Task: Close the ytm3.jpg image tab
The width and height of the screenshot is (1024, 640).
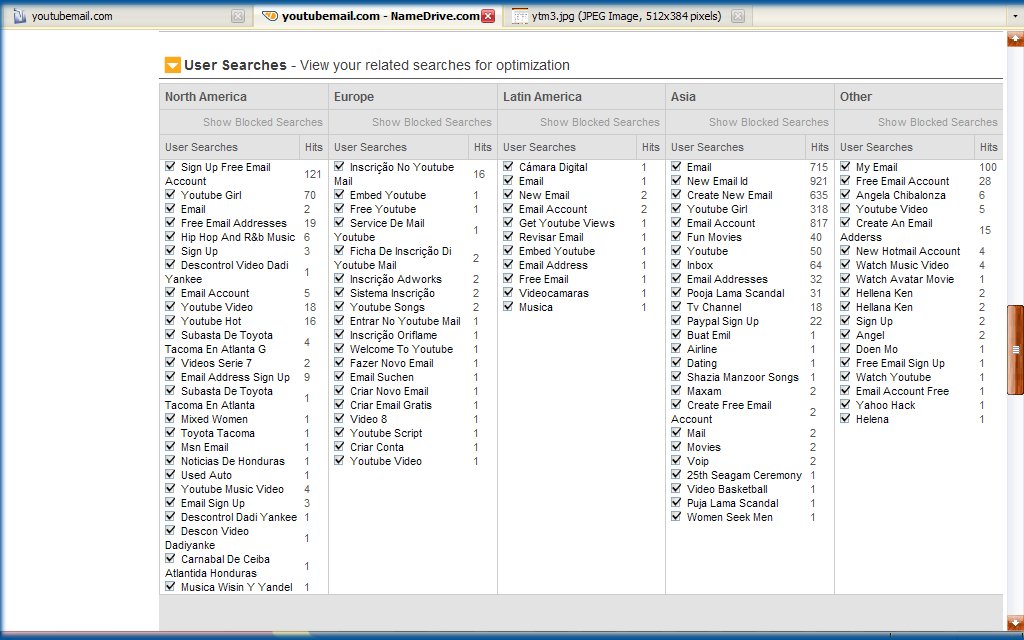Action: click(x=737, y=16)
